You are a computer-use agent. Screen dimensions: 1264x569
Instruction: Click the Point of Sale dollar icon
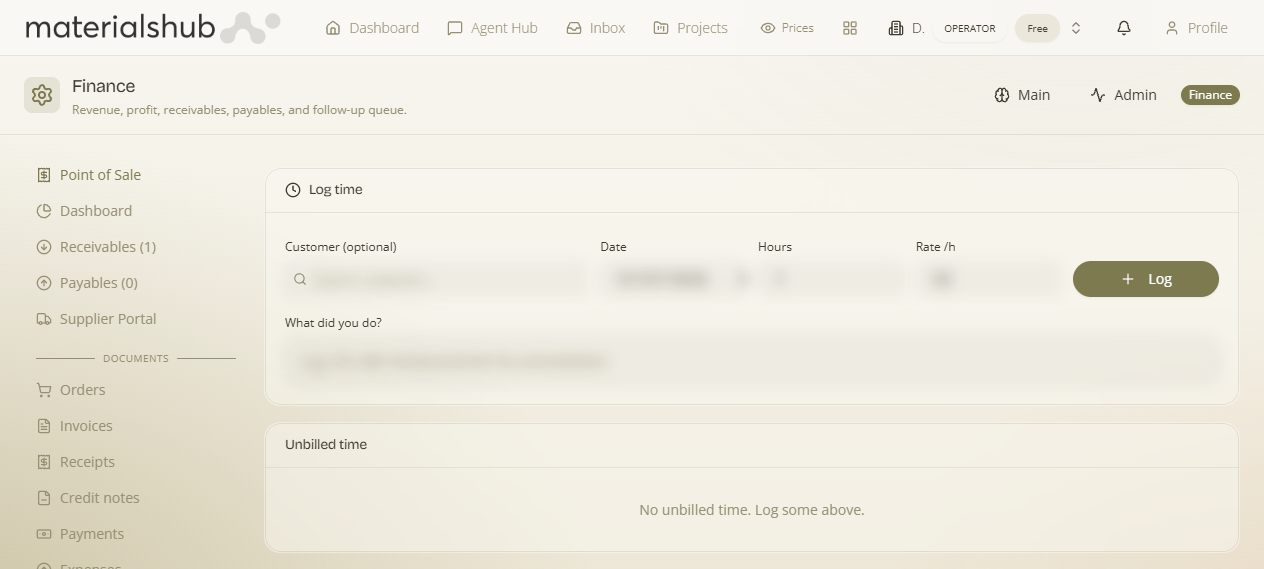44,175
